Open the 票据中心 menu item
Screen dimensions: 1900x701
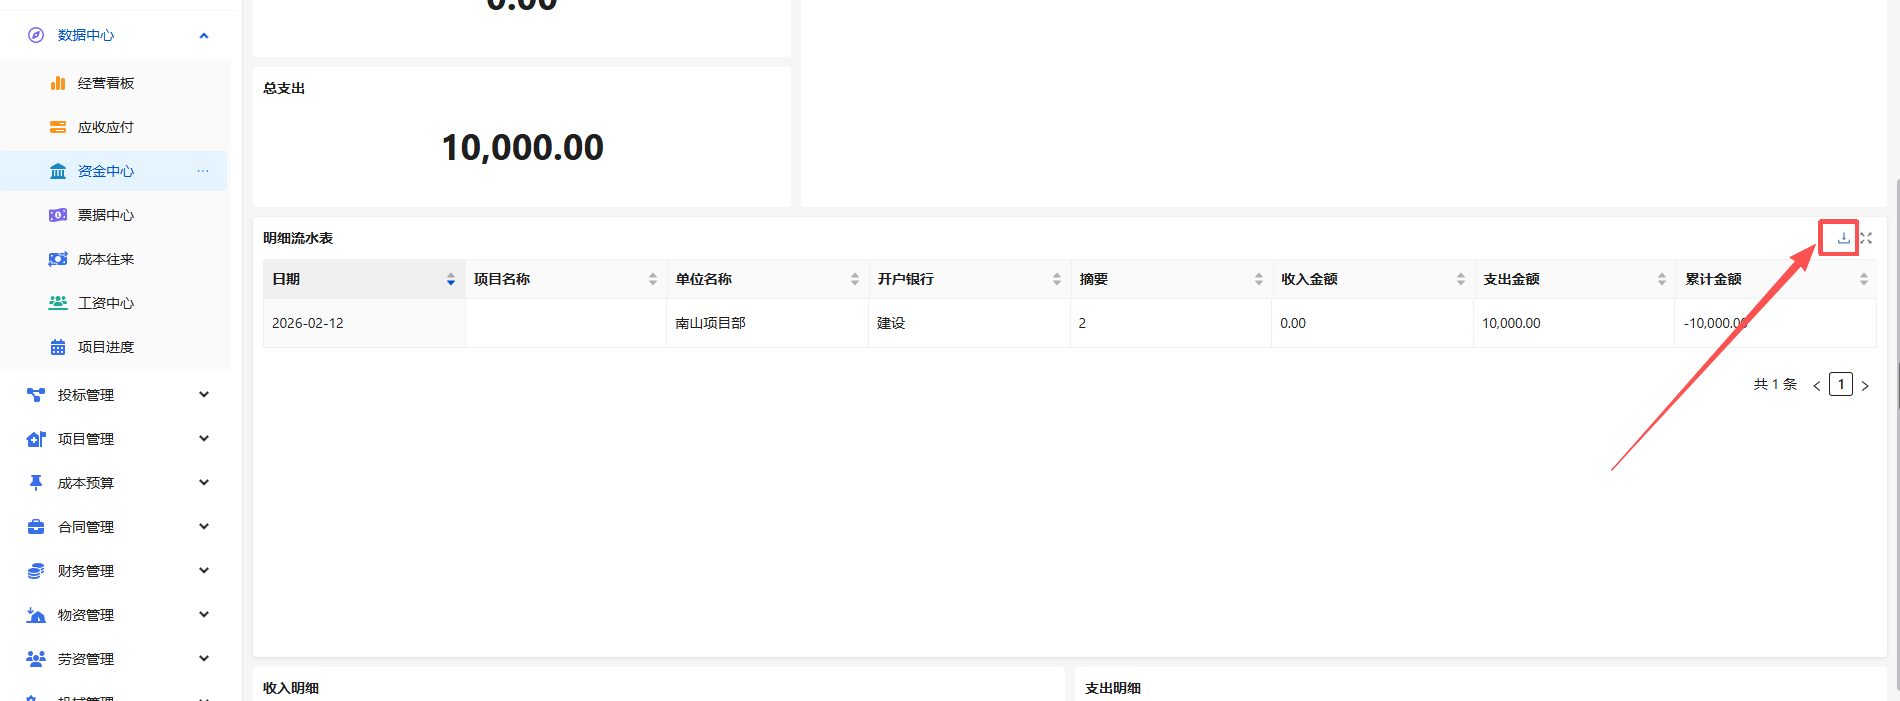pos(114,215)
